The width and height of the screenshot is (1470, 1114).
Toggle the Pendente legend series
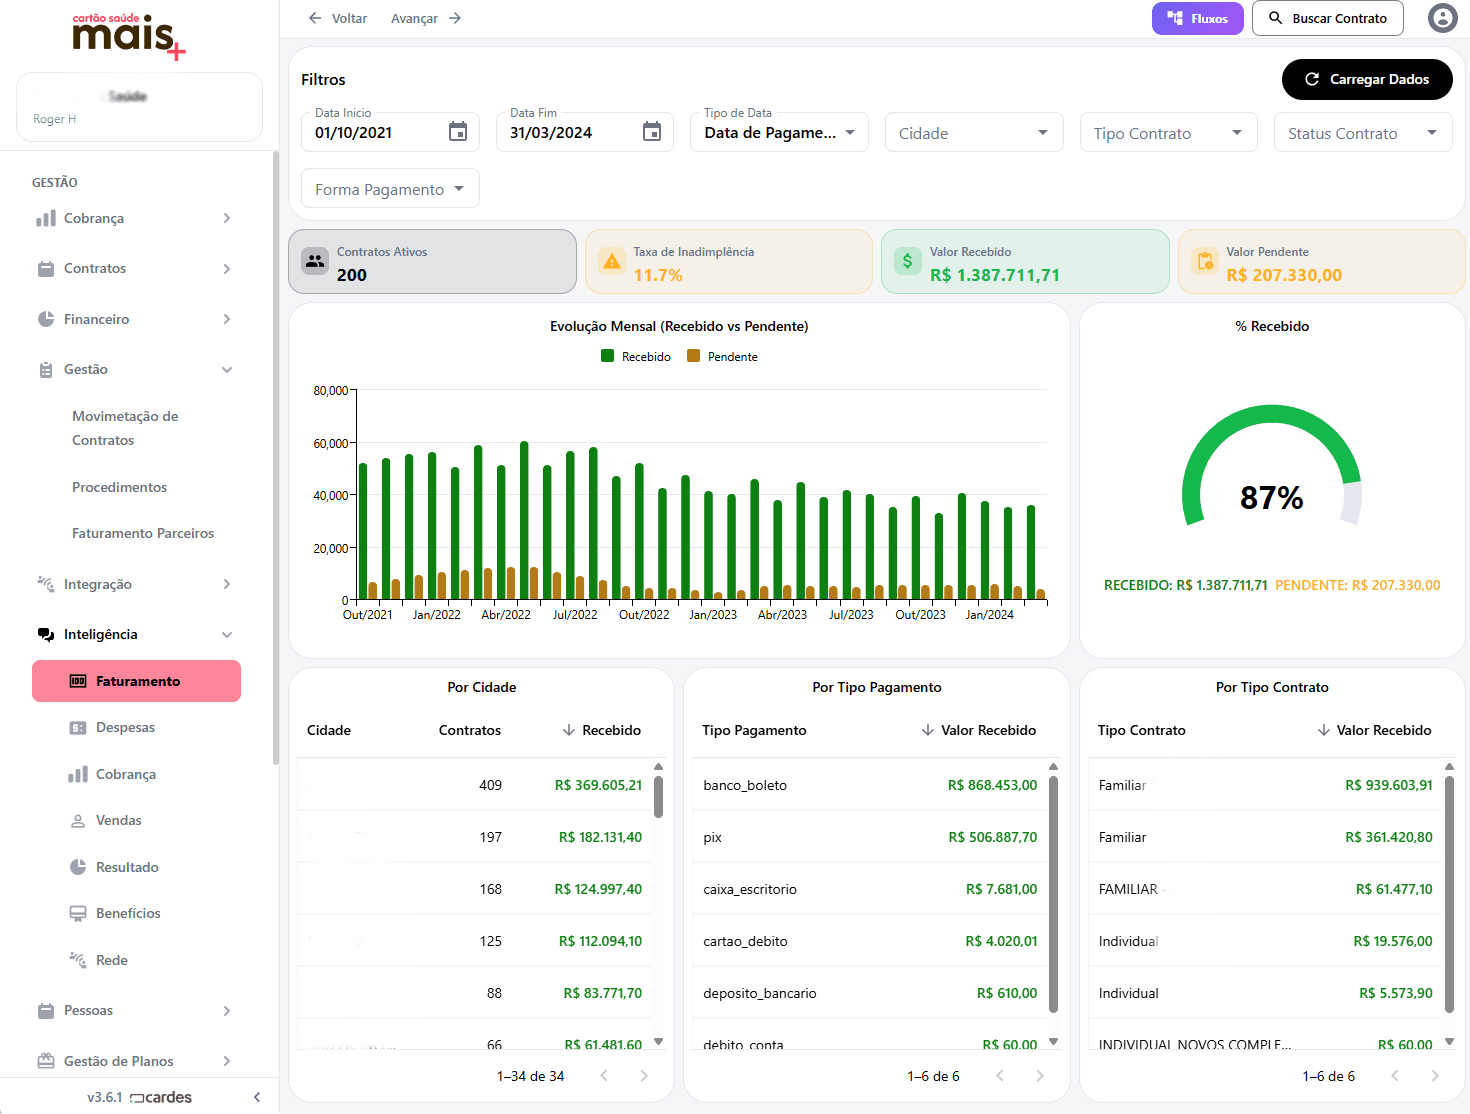tap(722, 356)
